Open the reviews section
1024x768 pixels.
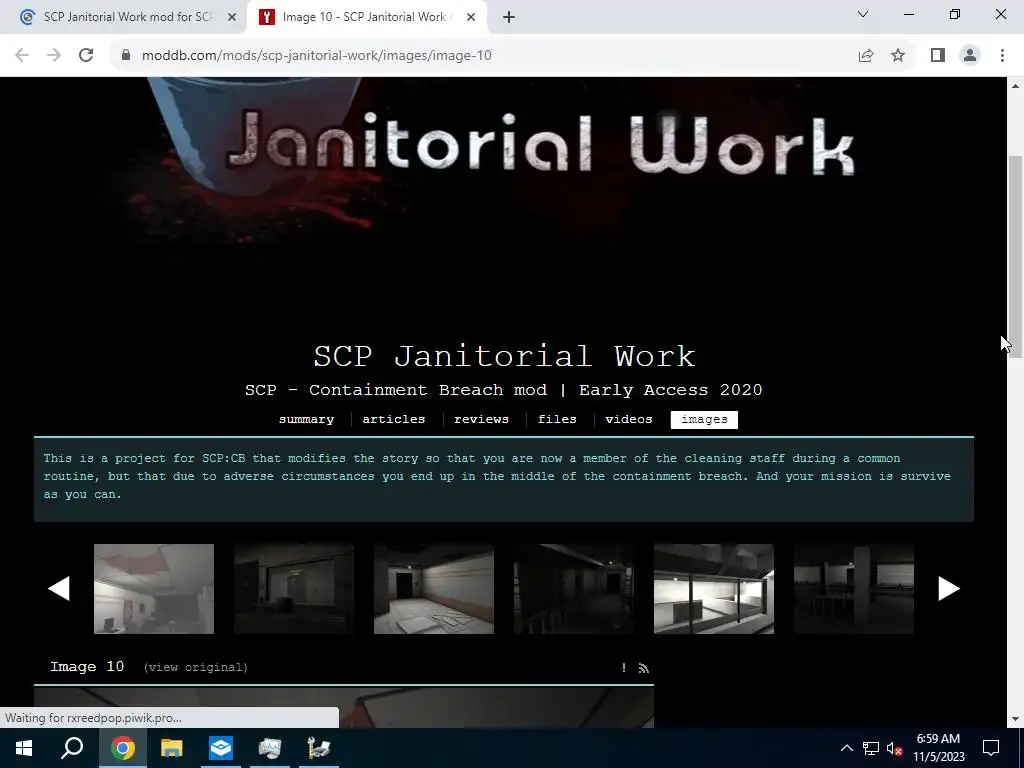pyautogui.click(x=481, y=419)
